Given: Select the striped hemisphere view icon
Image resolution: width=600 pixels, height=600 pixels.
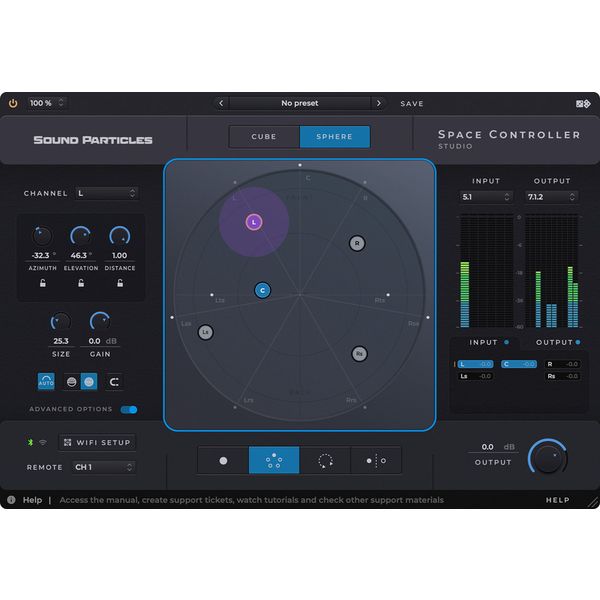Looking at the screenshot, I should pos(72,382).
